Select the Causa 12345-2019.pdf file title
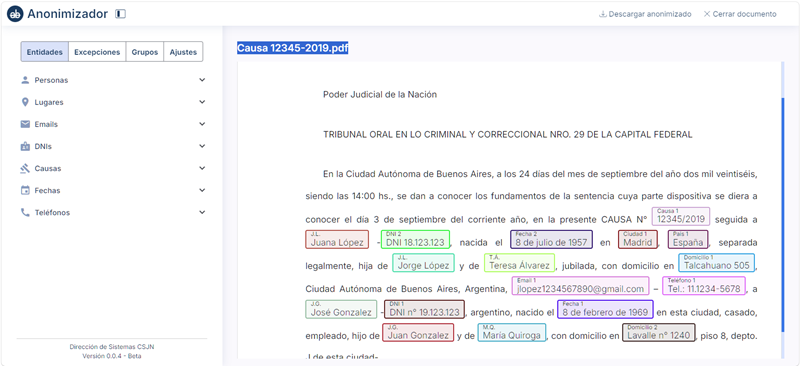 (x=293, y=48)
